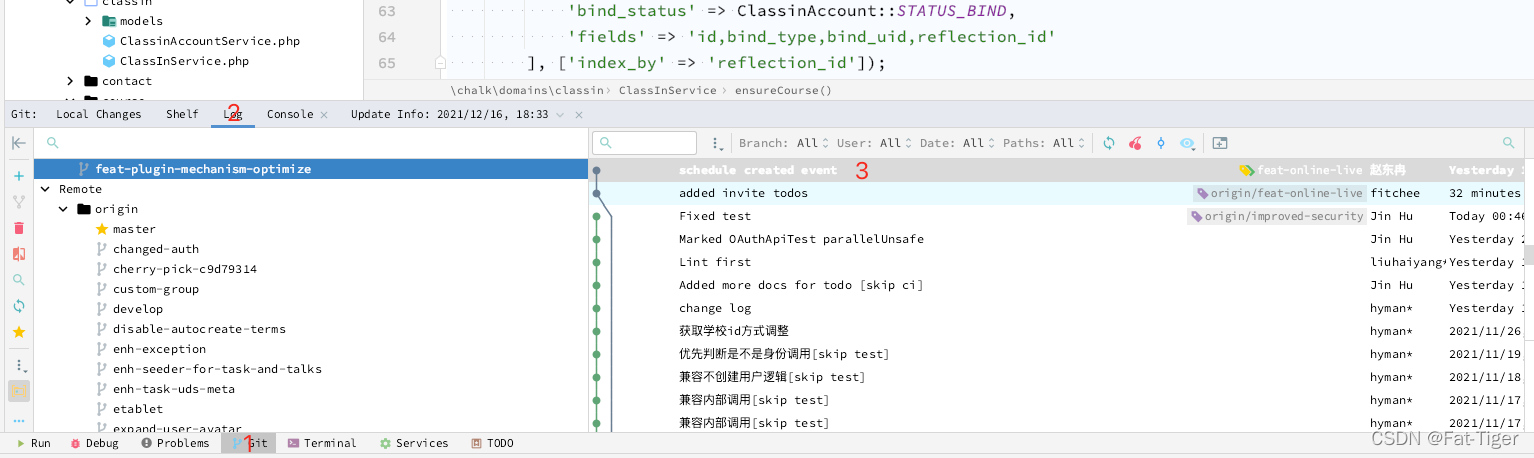Click the feat-online-live branch label
The height and width of the screenshot is (458, 1534).
coord(1300,170)
